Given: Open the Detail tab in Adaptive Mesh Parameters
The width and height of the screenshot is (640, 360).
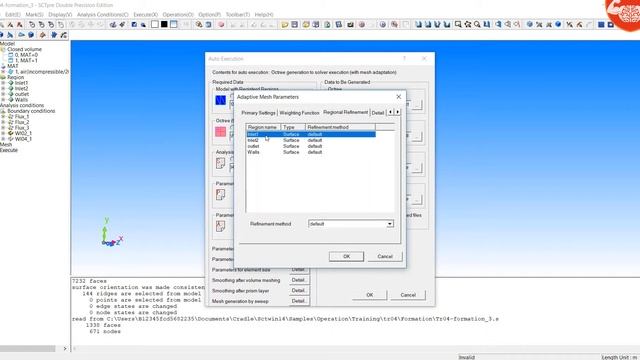Looking at the screenshot, I should pos(378,113).
